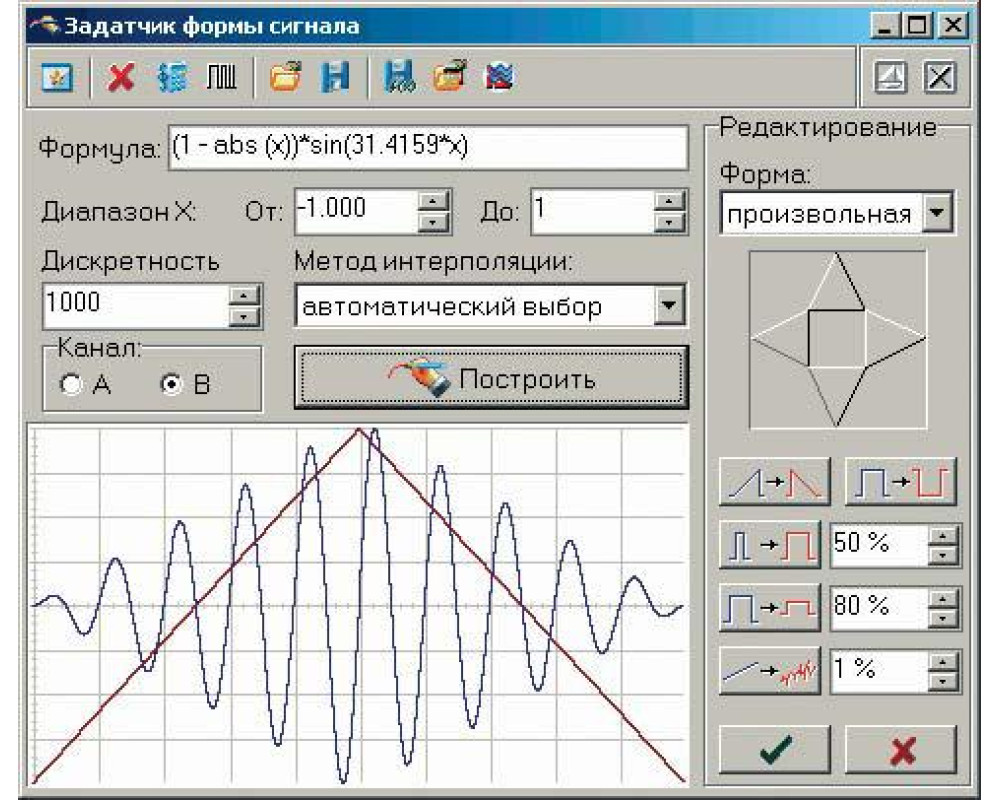Click the Построить button

pyautogui.click(x=491, y=379)
